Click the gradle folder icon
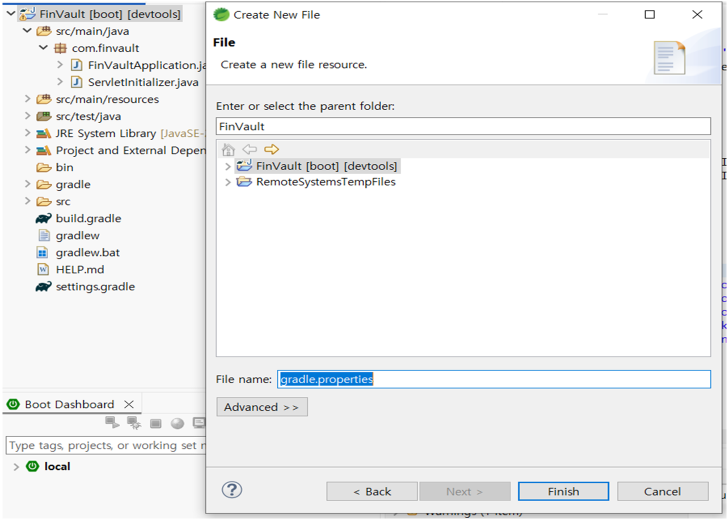 pos(44,184)
